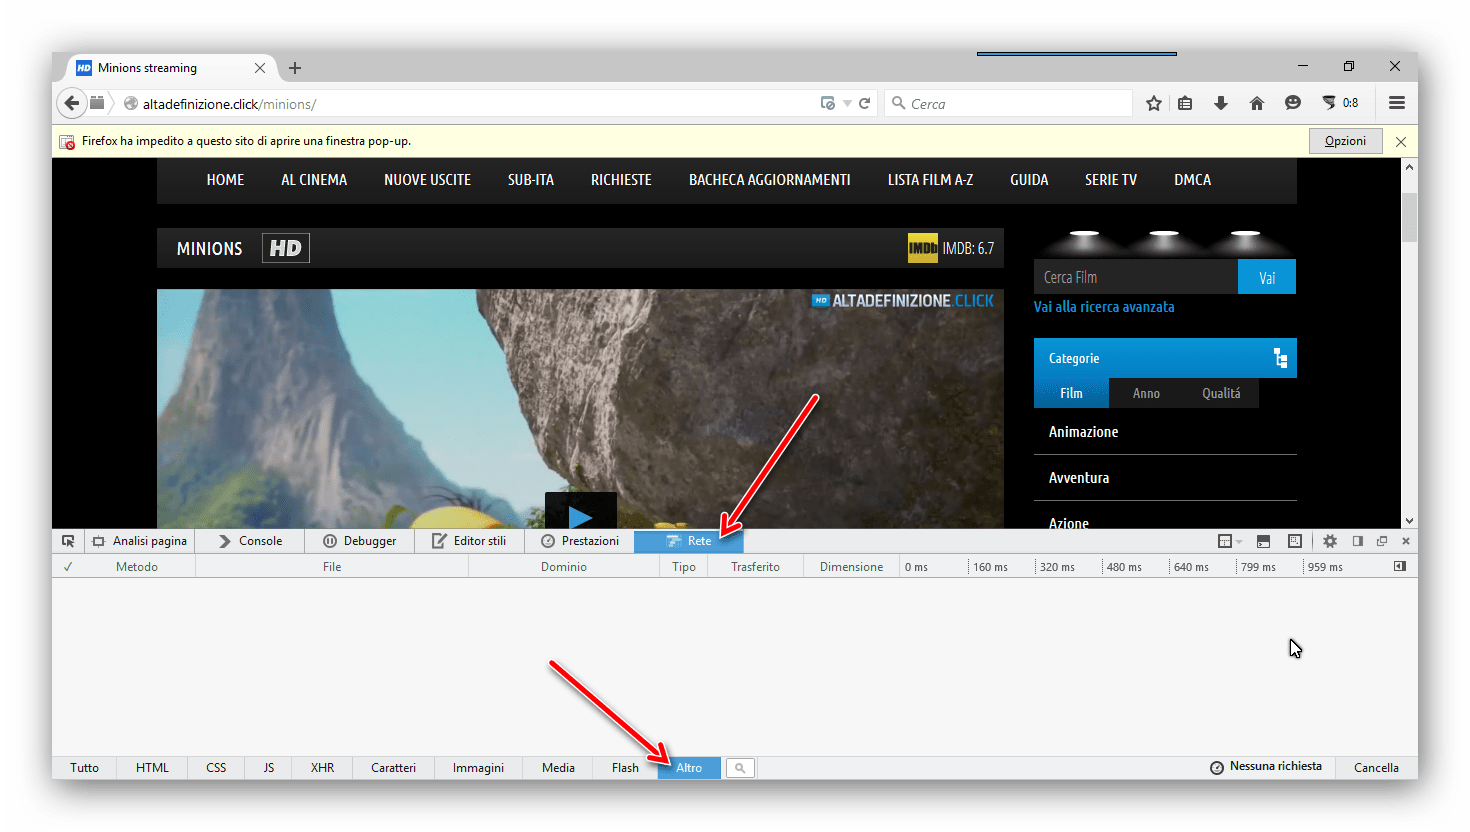Dismiss the pop-up blocked notification bar

[x=1401, y=142]
